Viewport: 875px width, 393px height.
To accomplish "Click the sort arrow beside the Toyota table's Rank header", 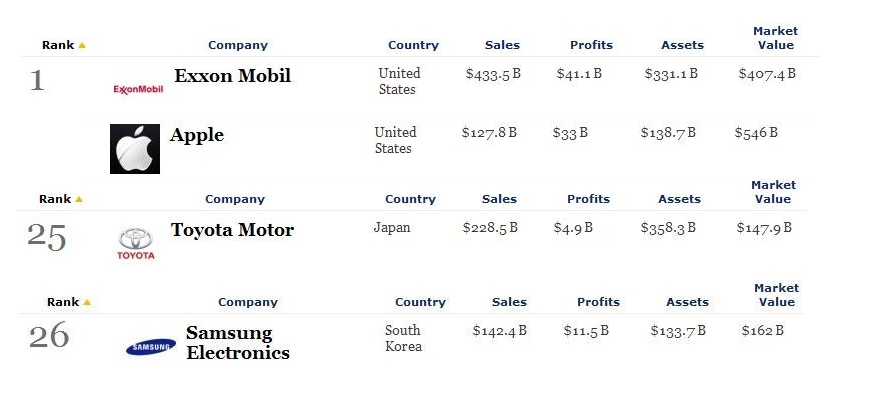I will (x=79, y=199).
